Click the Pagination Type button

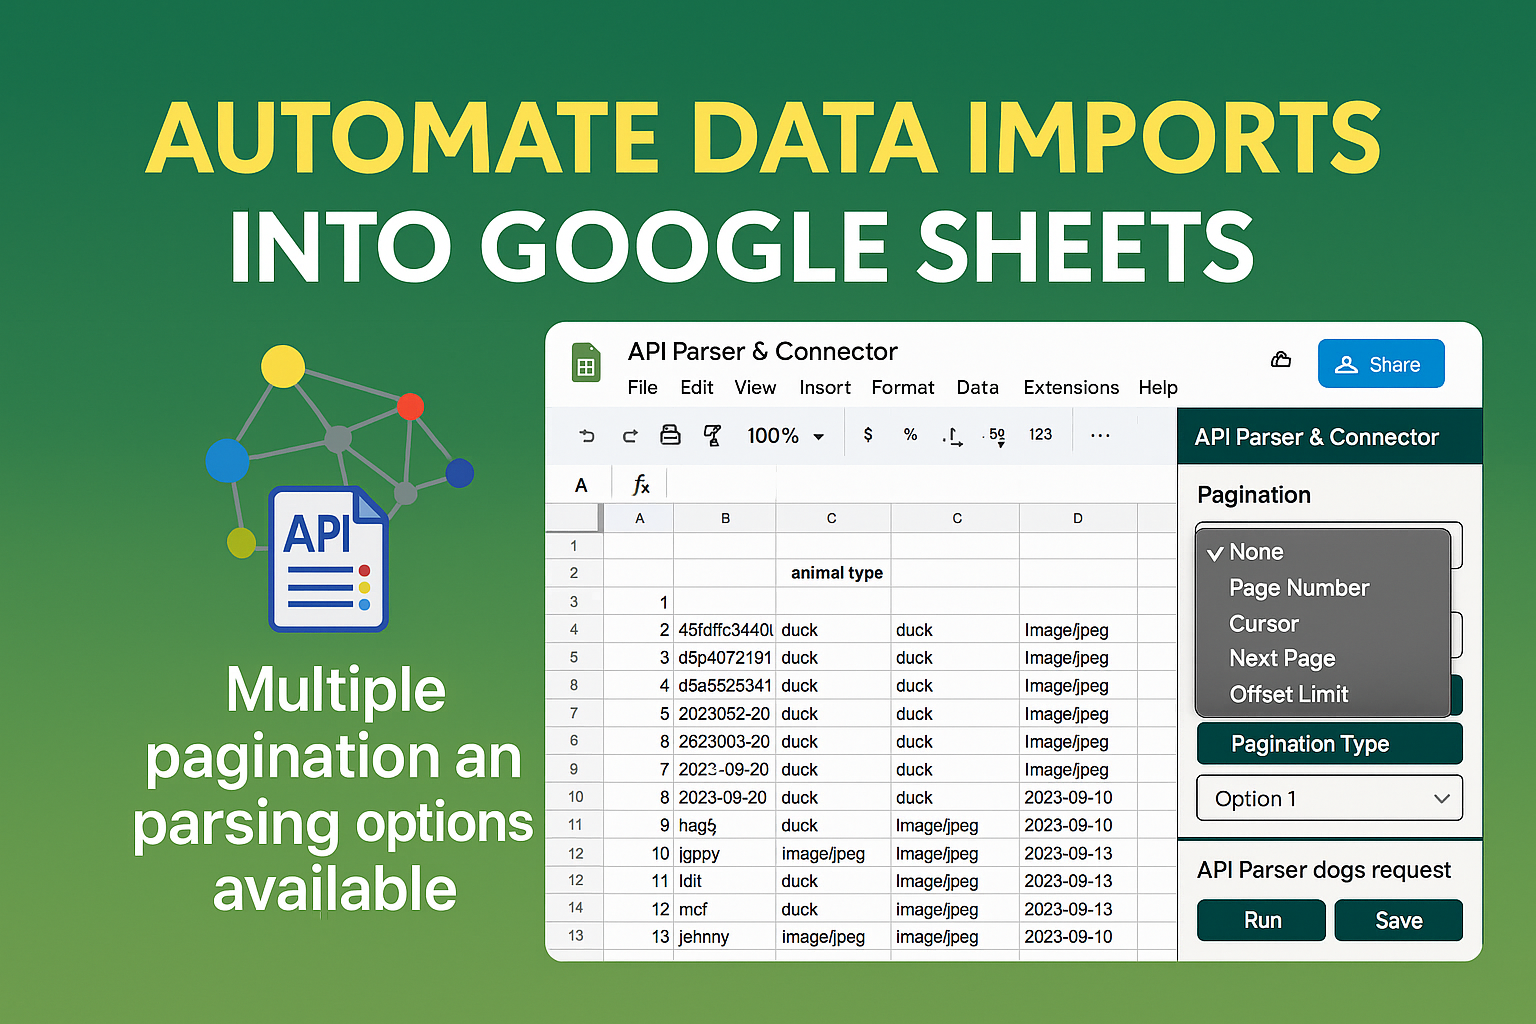pos(1329,744)
